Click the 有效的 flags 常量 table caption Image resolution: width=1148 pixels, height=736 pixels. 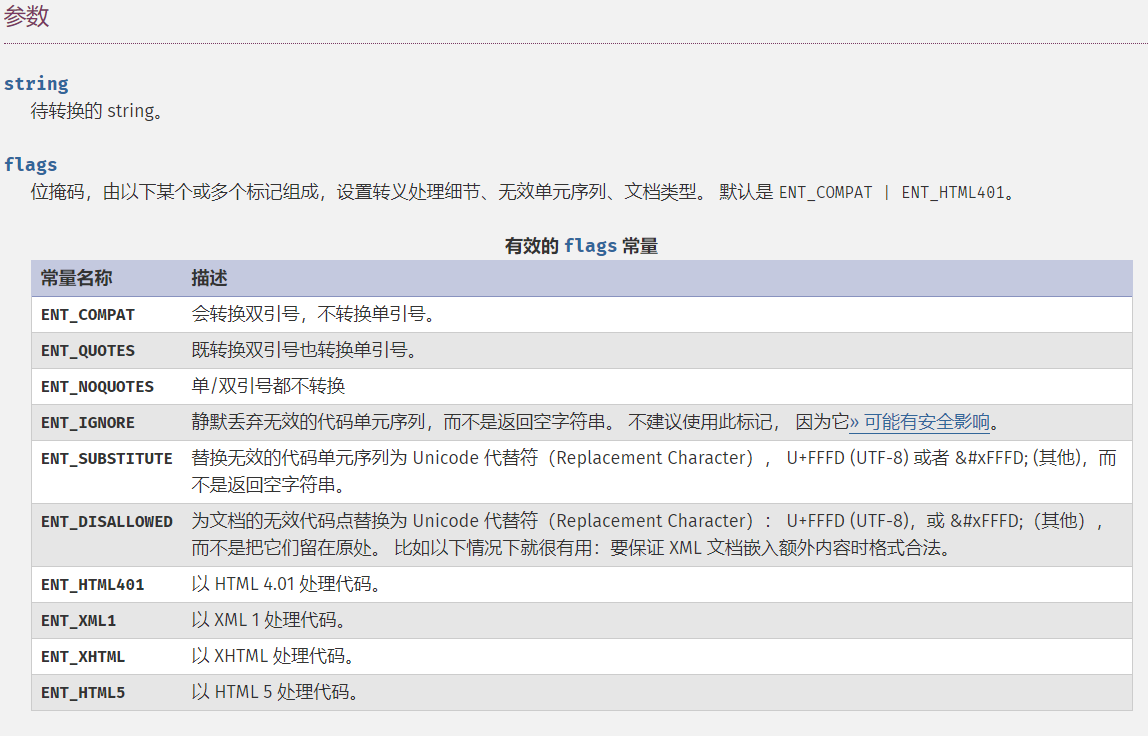coord(581,245)
